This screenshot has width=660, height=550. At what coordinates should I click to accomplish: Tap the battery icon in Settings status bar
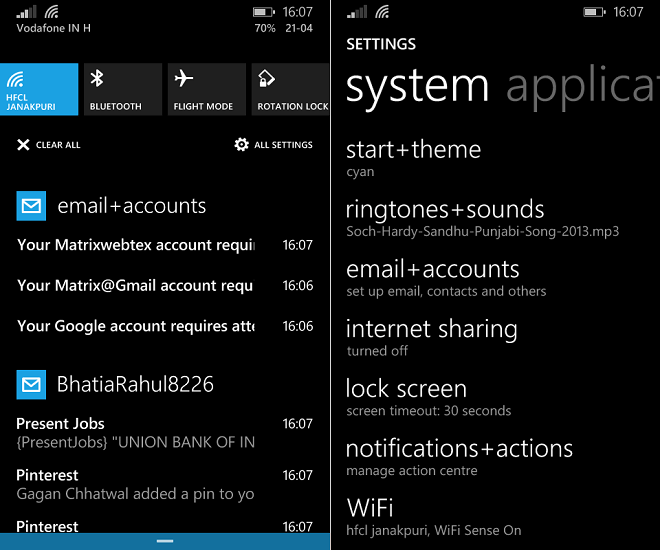tap(594, 12)
